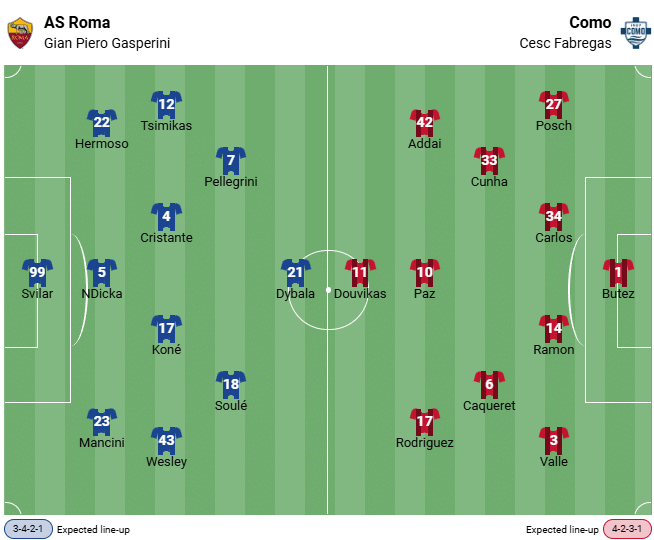Image resolution: width=654 pixels, height=540 pixels.
Task: Click the pitch center spot
Action: [x=327, y=290]
